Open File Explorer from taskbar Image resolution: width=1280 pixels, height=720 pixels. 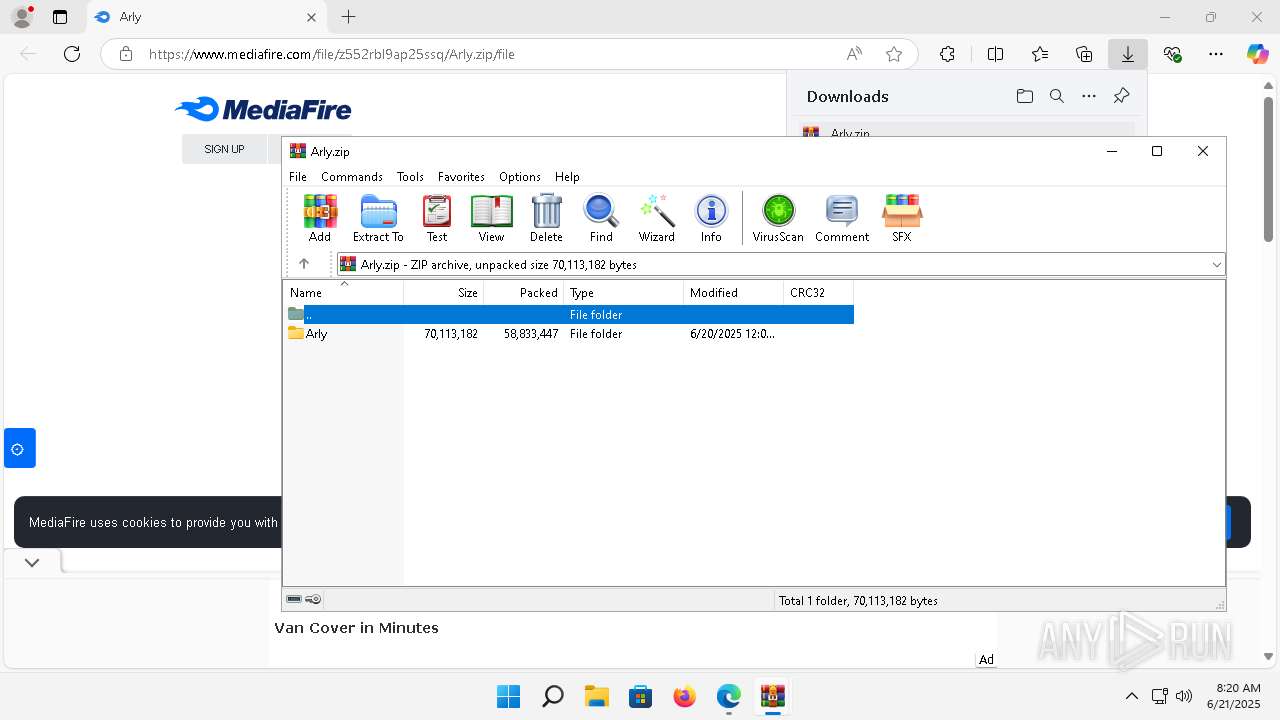click(596, 696)
